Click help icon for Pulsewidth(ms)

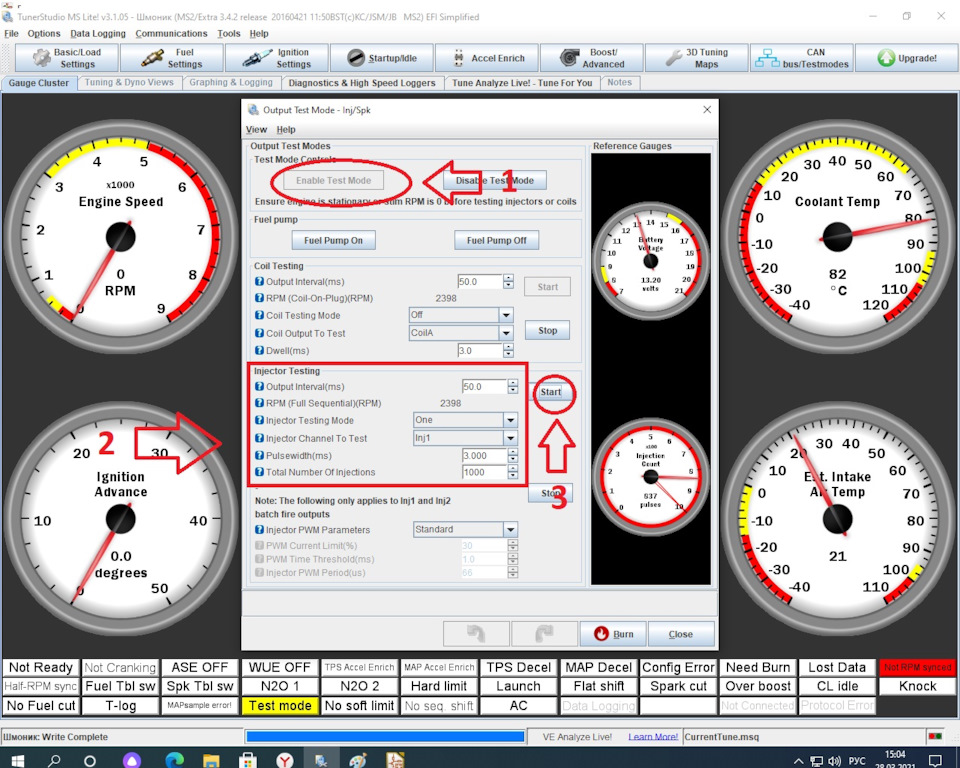pos(260,456)
